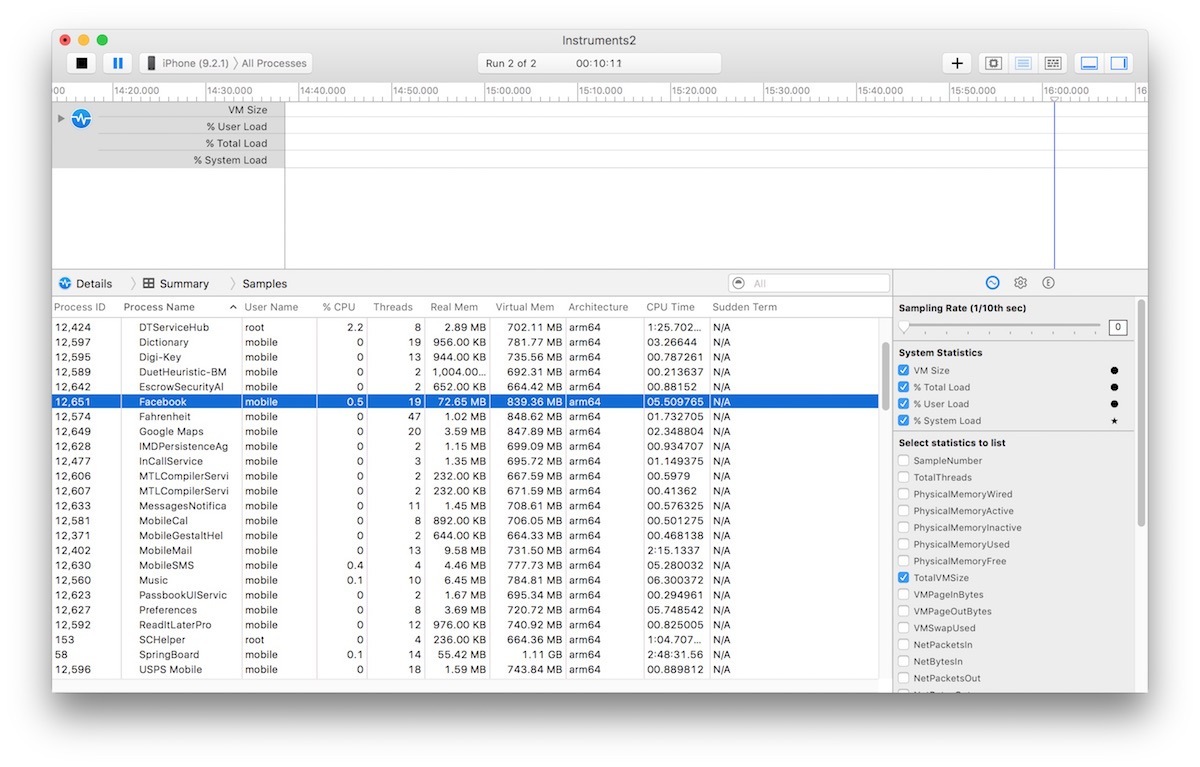
Task: Open the Extended Detail inspector tab
Action: [x=1048, y=283]
